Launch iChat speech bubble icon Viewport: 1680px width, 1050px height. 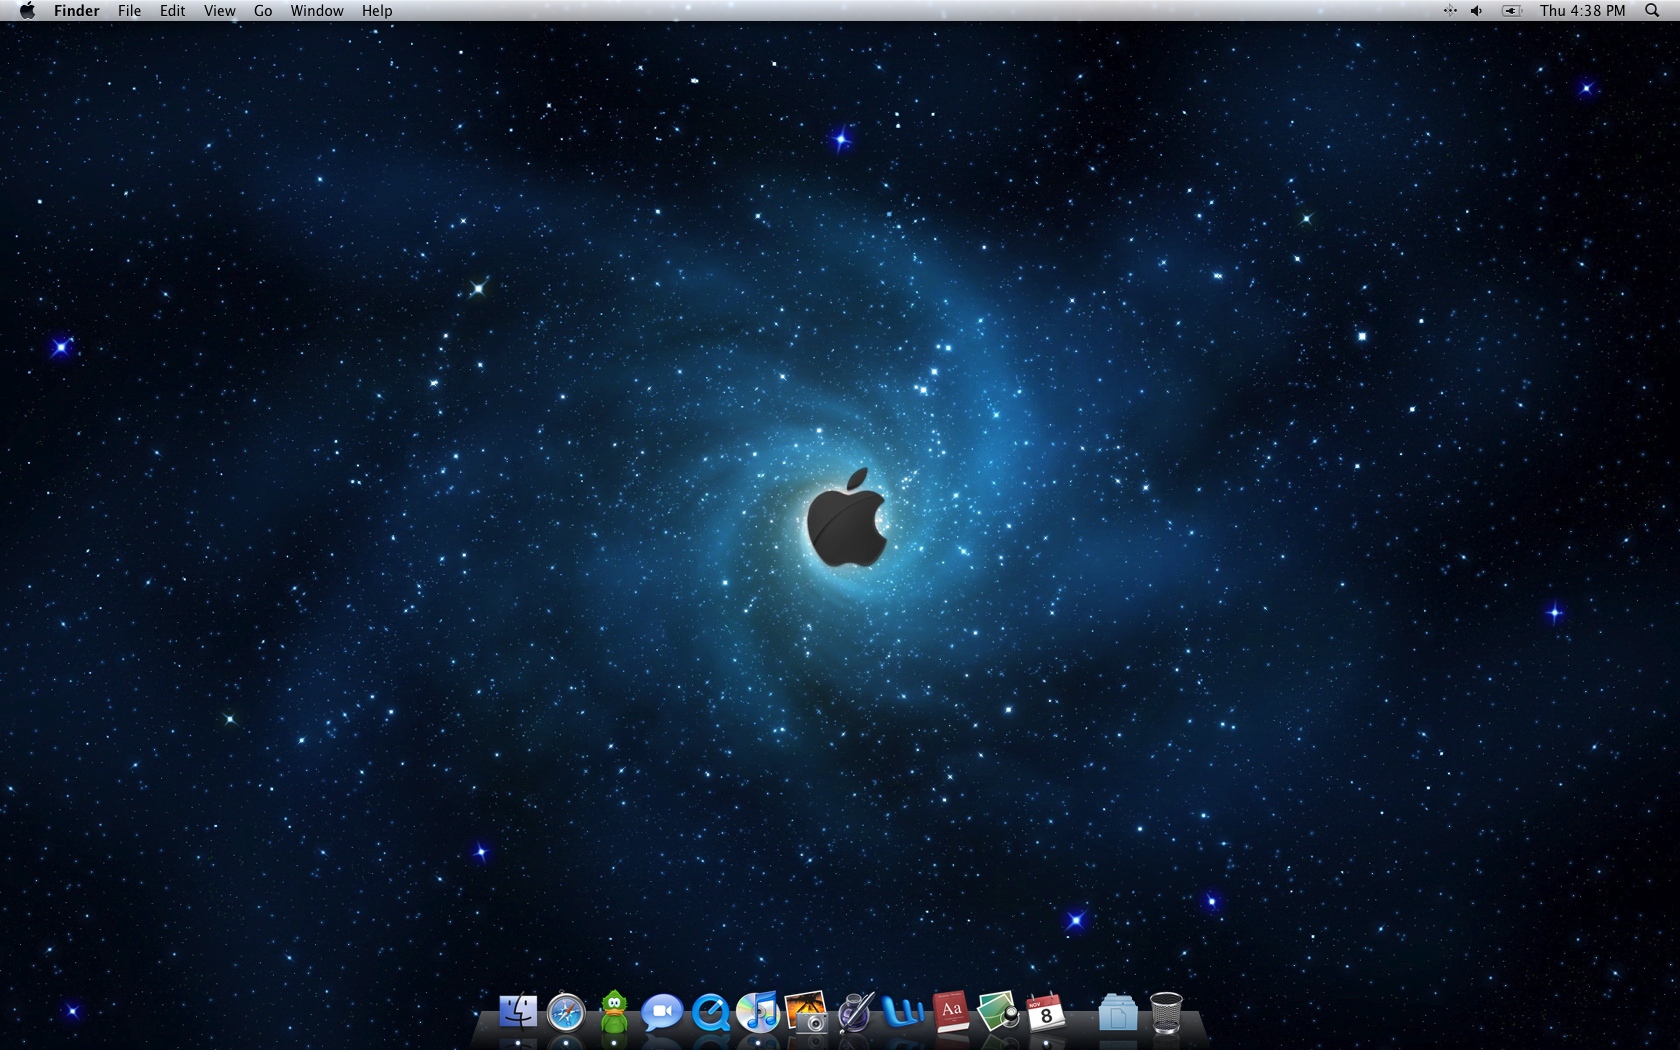coord(662,1013)
